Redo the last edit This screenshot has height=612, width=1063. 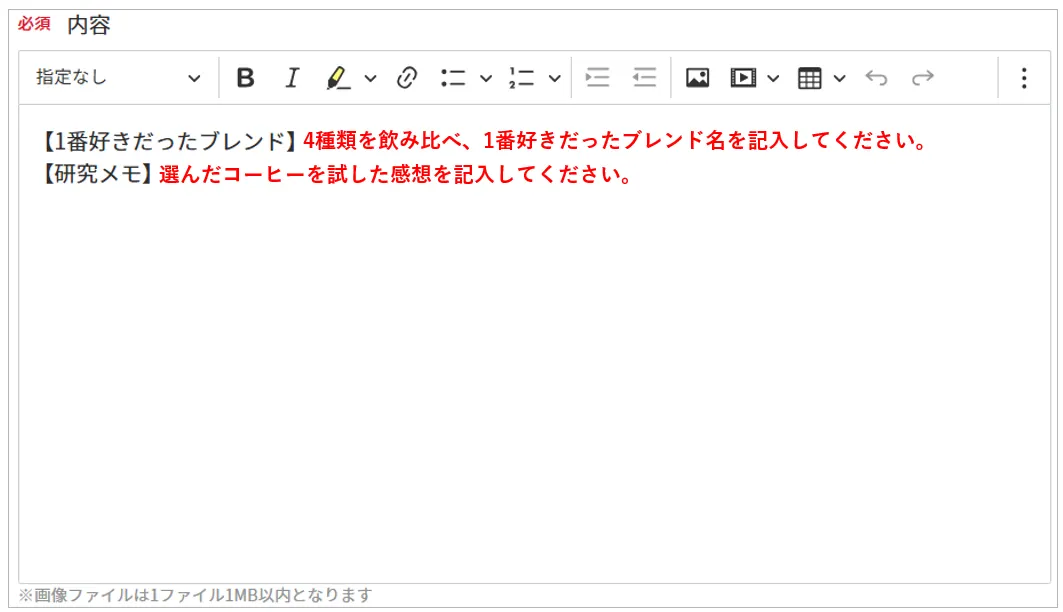click(x=922, y=78)
